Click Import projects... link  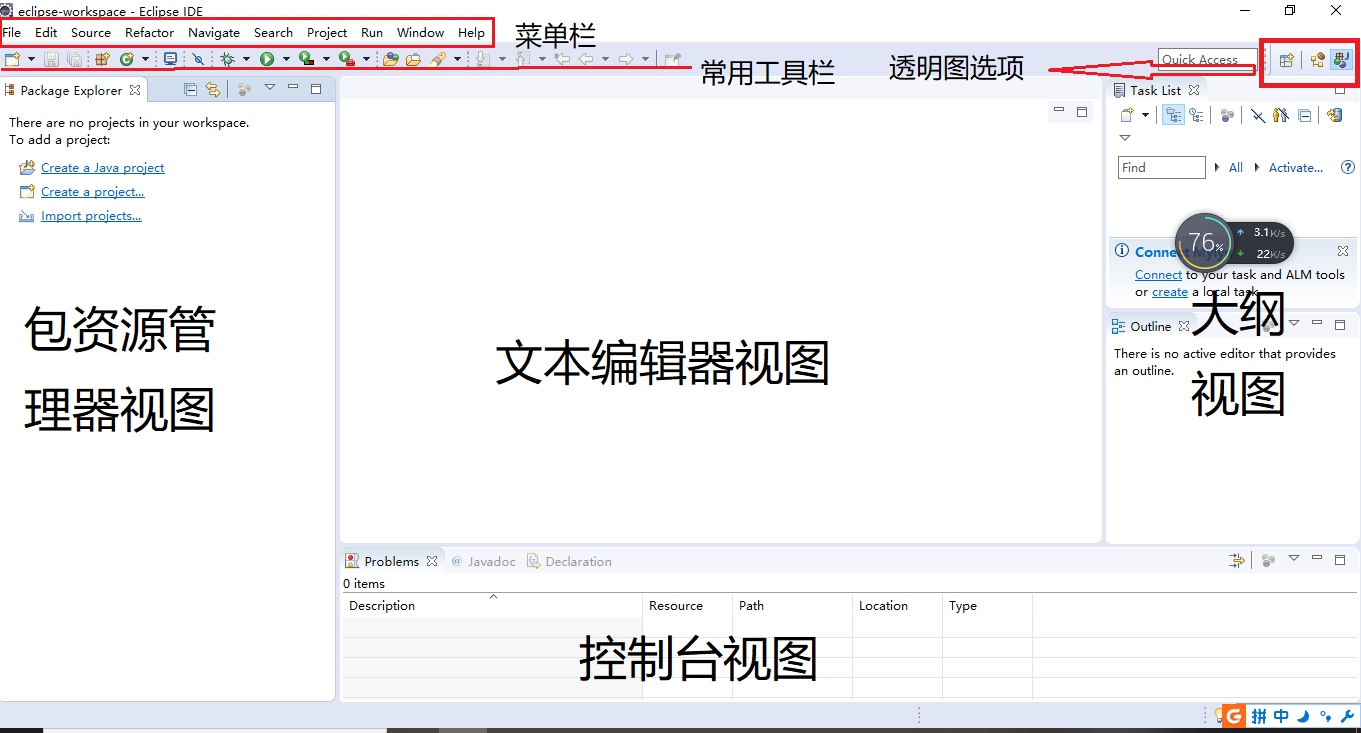pos(91,216)
